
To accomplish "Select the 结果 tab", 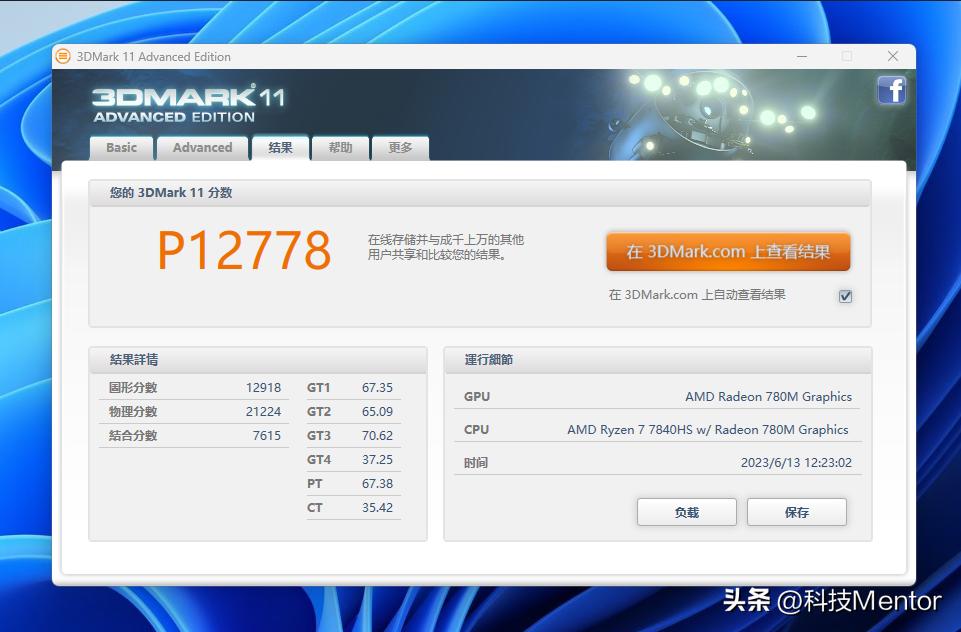I will [279, 148].
